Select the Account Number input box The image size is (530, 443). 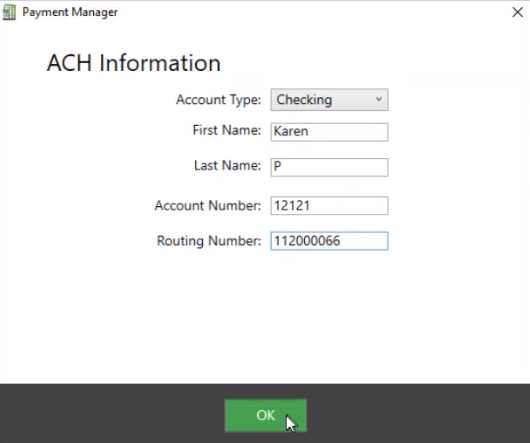tap(329, 205)
